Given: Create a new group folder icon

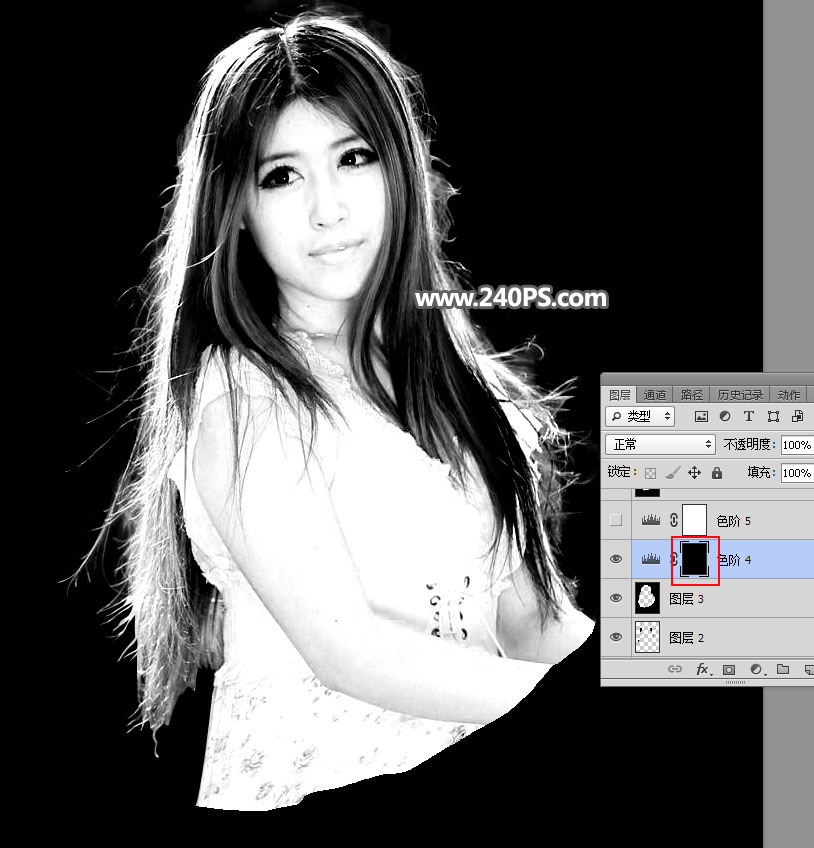Looking at the screenshot, I should tap(783, 670).
